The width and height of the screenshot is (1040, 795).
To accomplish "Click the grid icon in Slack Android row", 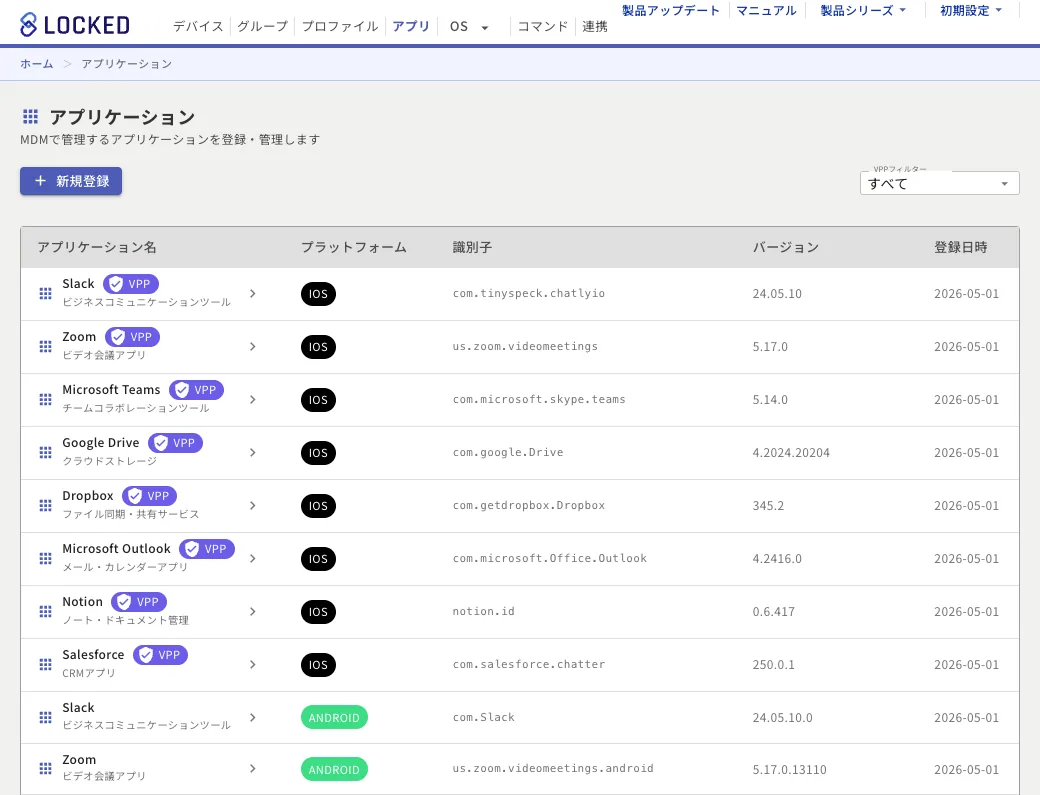I will coord(45,717).
